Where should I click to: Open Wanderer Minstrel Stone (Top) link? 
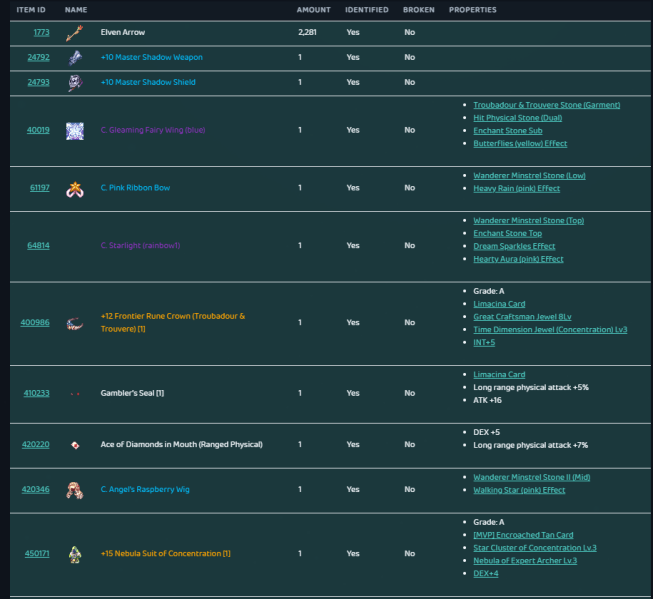click(528, 221)
